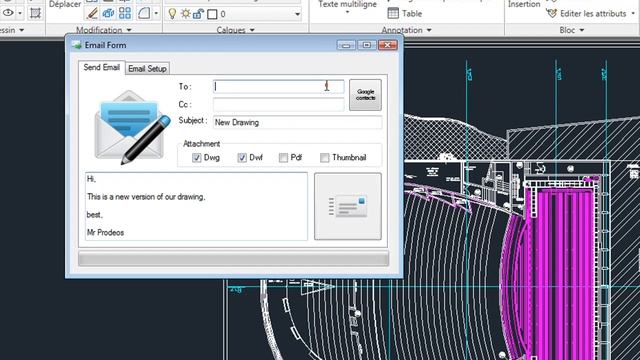Click the Insertion ribbon button

point(524,4)
